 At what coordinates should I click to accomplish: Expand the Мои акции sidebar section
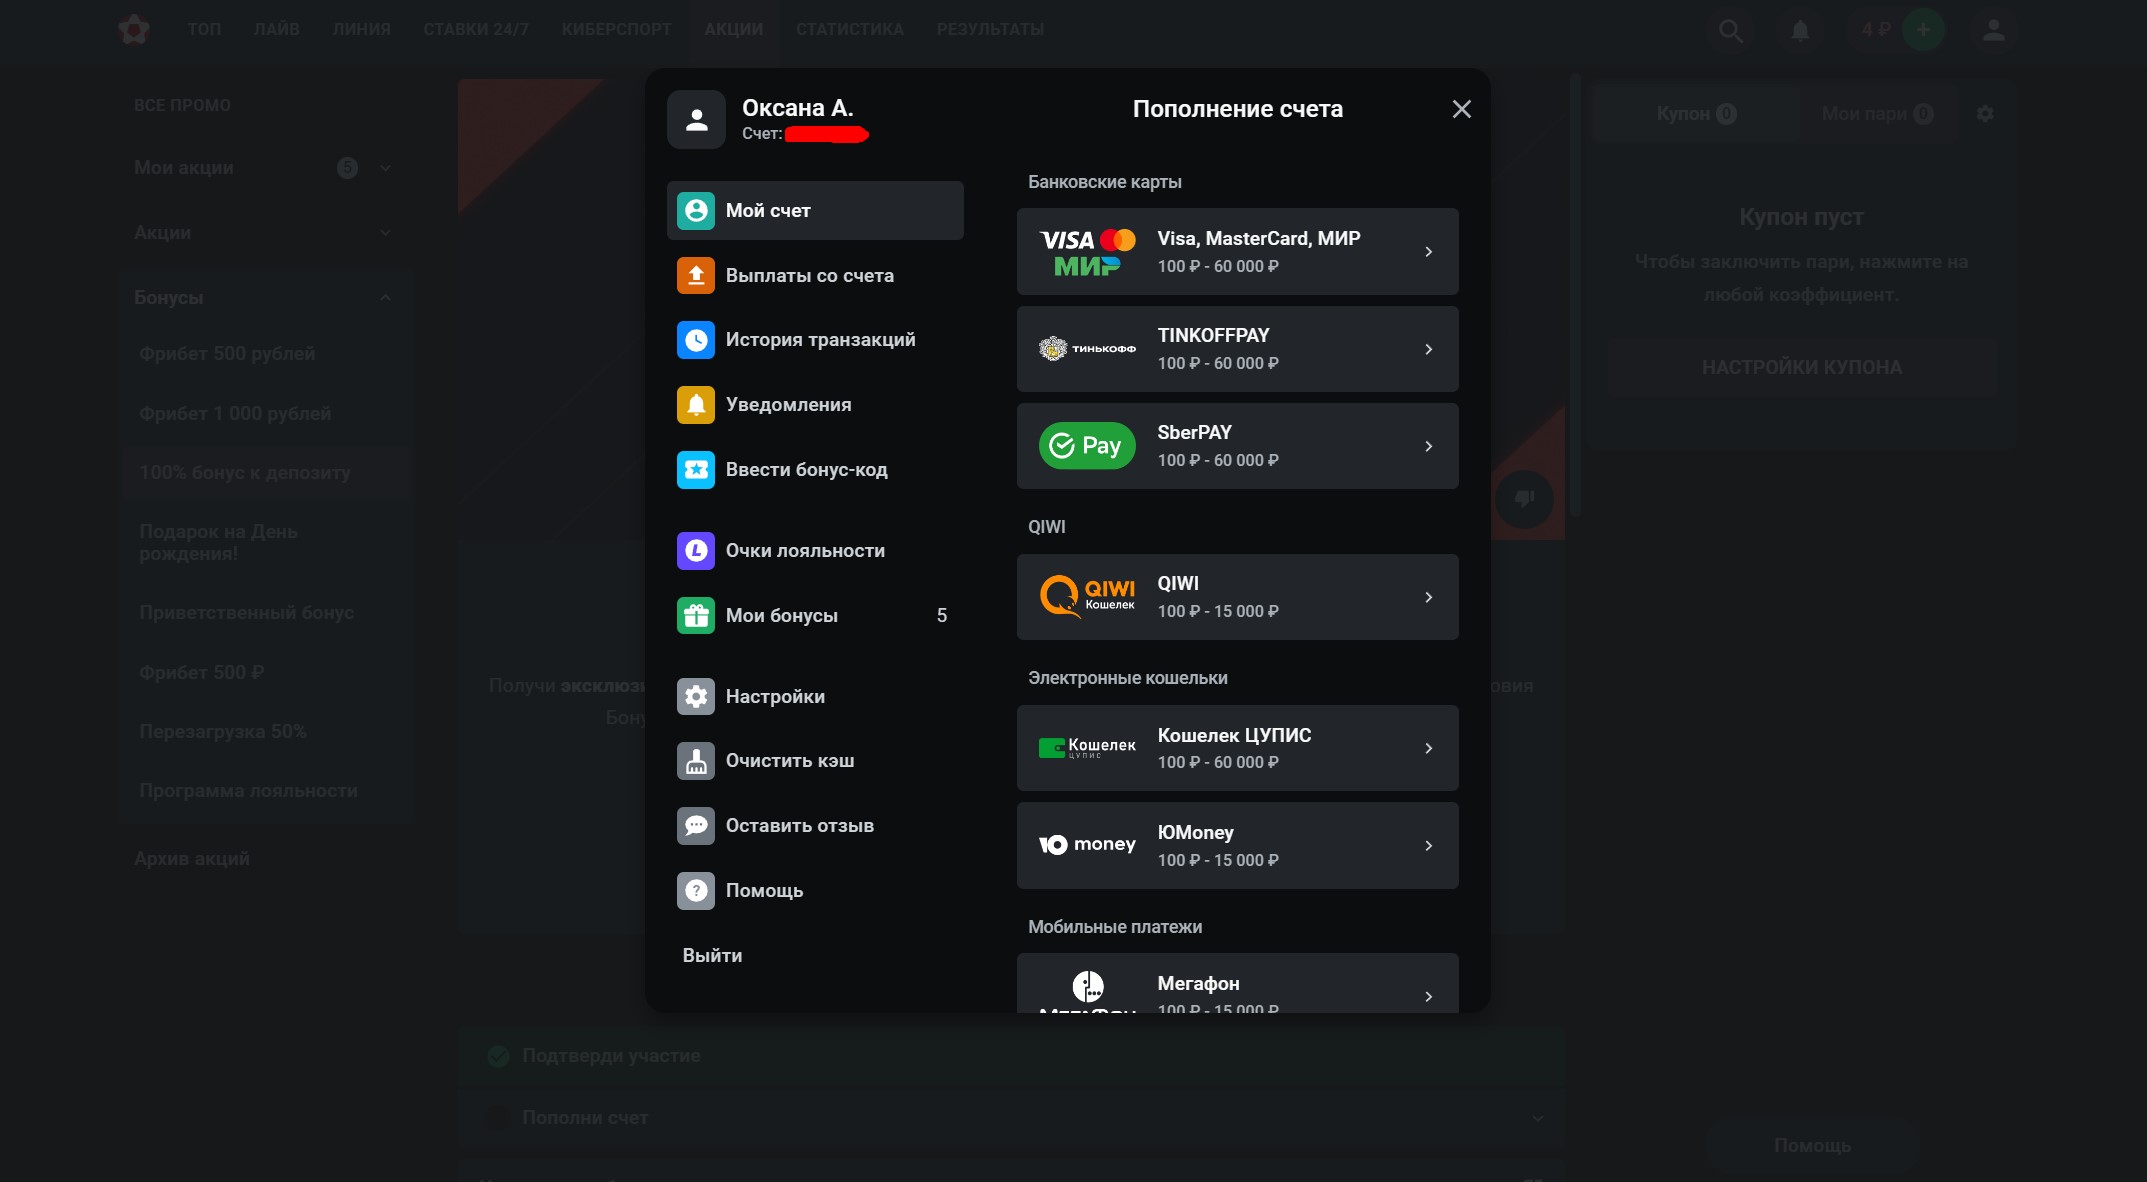point(385,168)
